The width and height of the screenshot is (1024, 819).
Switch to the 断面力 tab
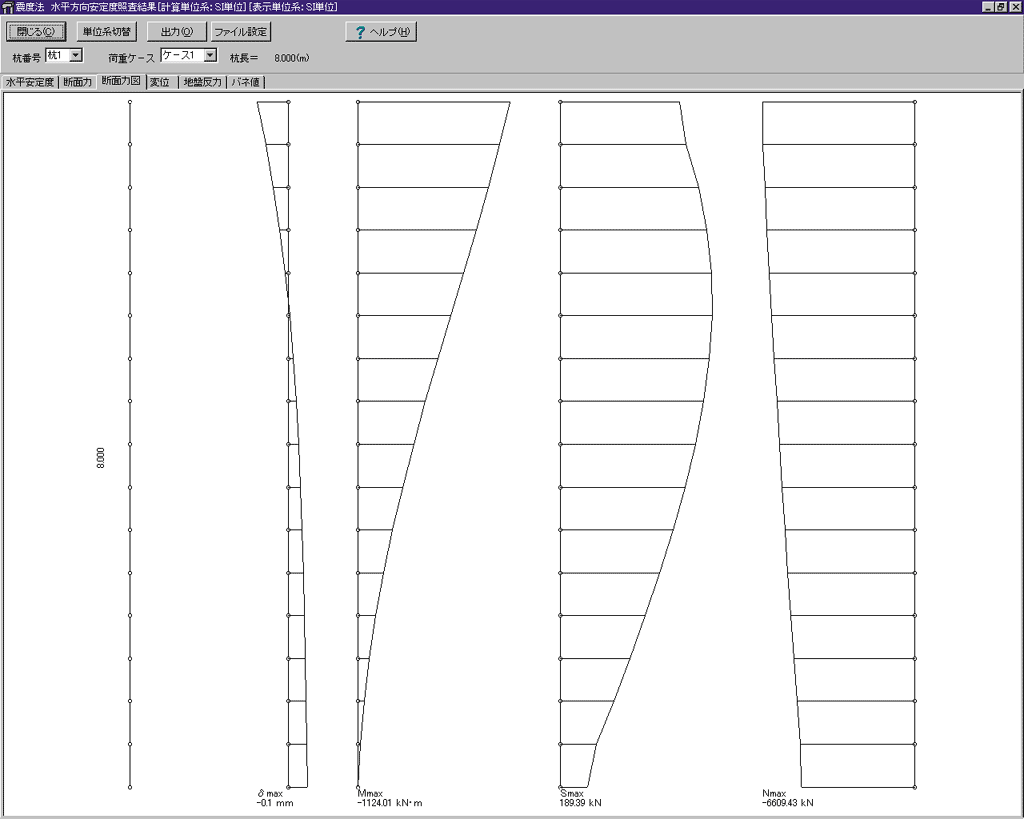click(x=77, y=83)
